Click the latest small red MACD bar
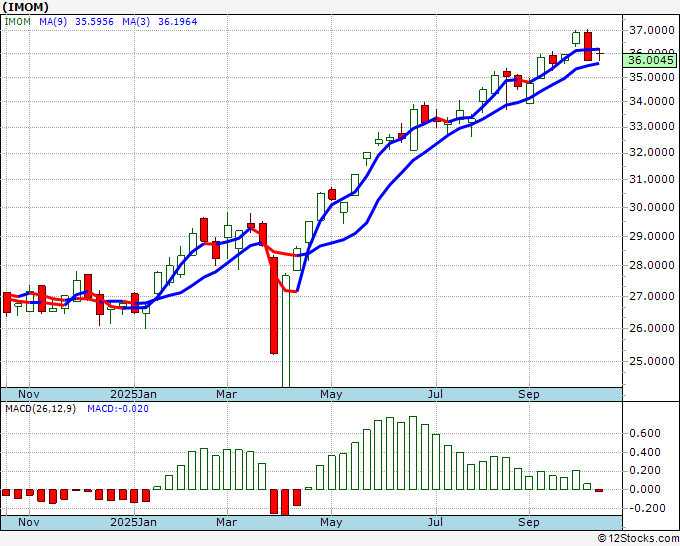680x546 pixels. coord(598,490)
